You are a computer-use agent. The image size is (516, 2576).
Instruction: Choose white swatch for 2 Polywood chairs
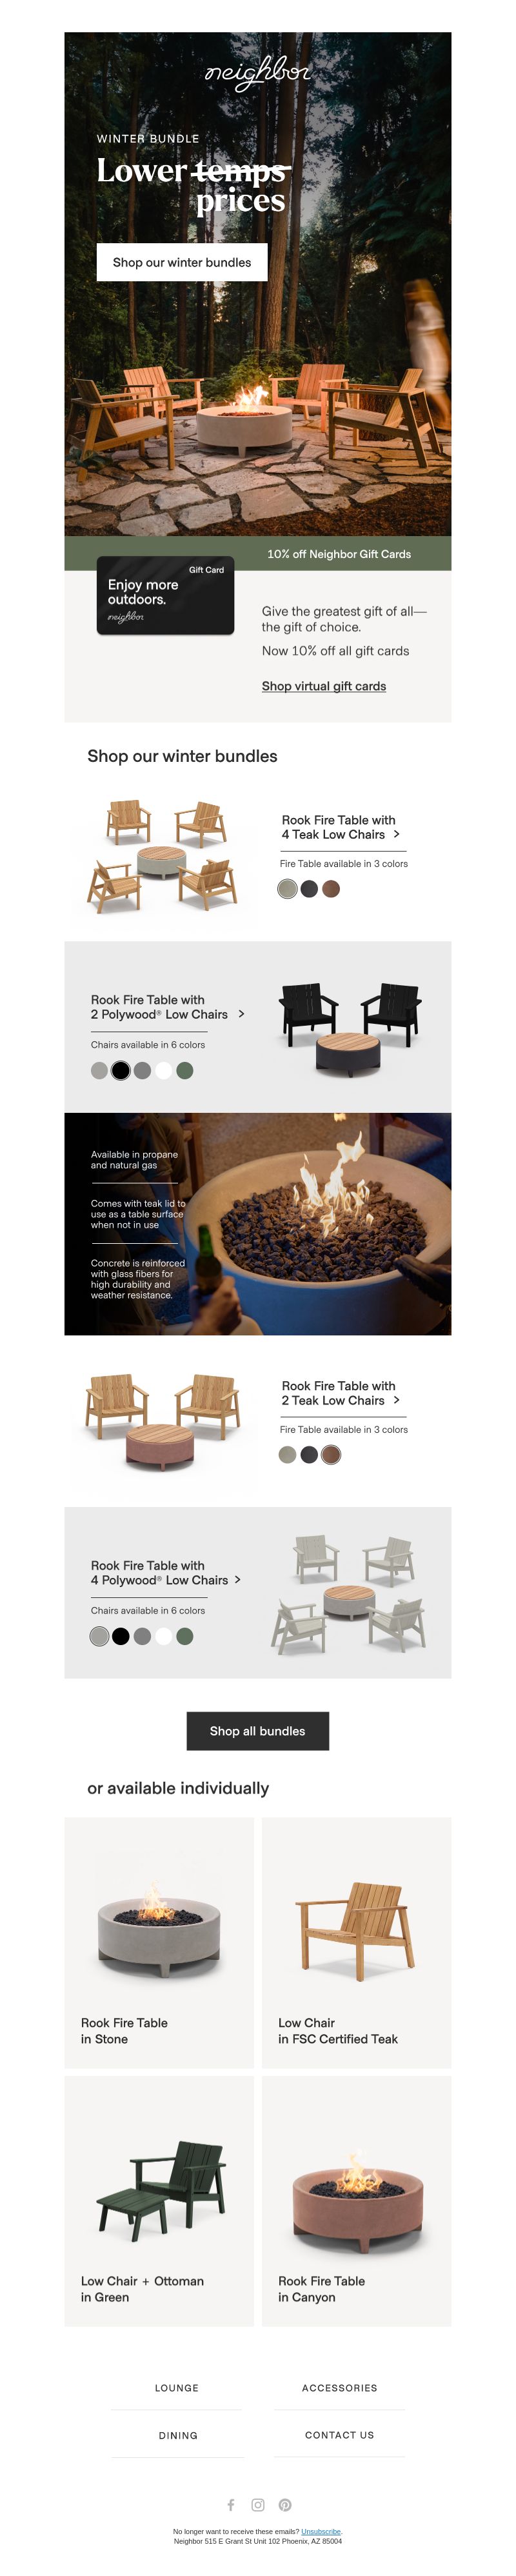pyautogui.click(x=164, y=1070)
